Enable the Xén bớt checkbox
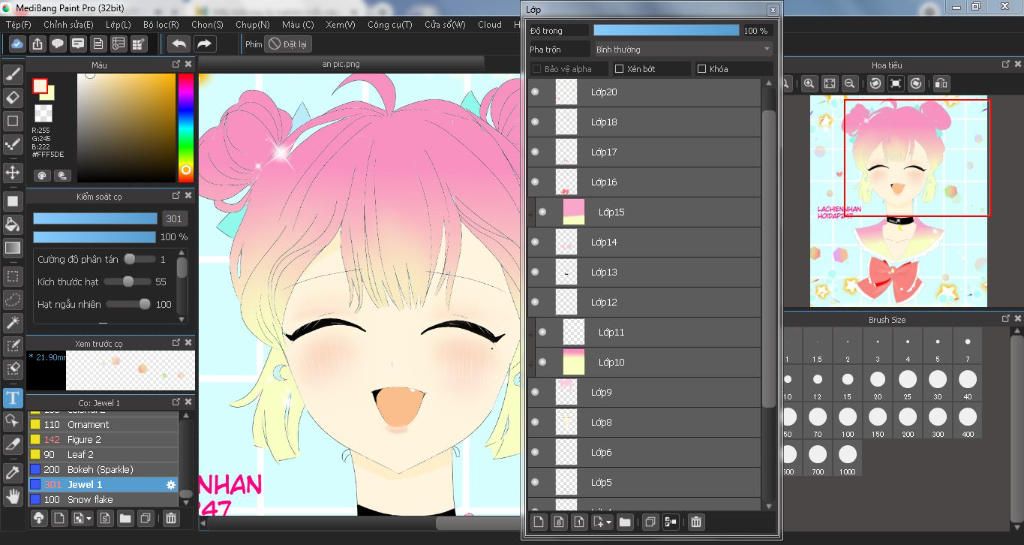1024x545 pixels. click(620, 69)
